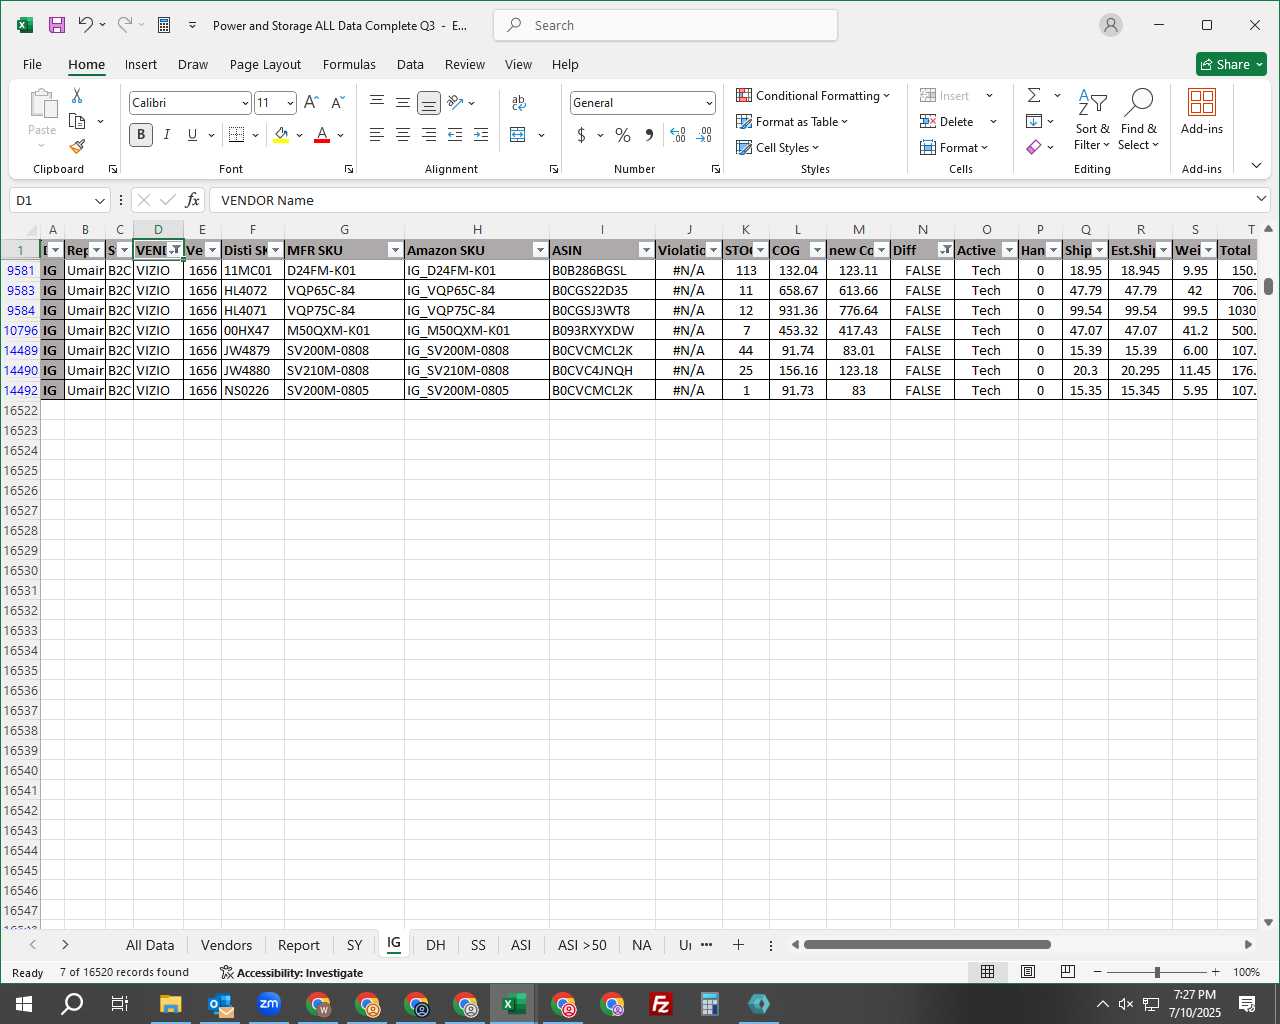Switch to the All Data sheet tab
Screen dimensions: 1280x1024
150,945
